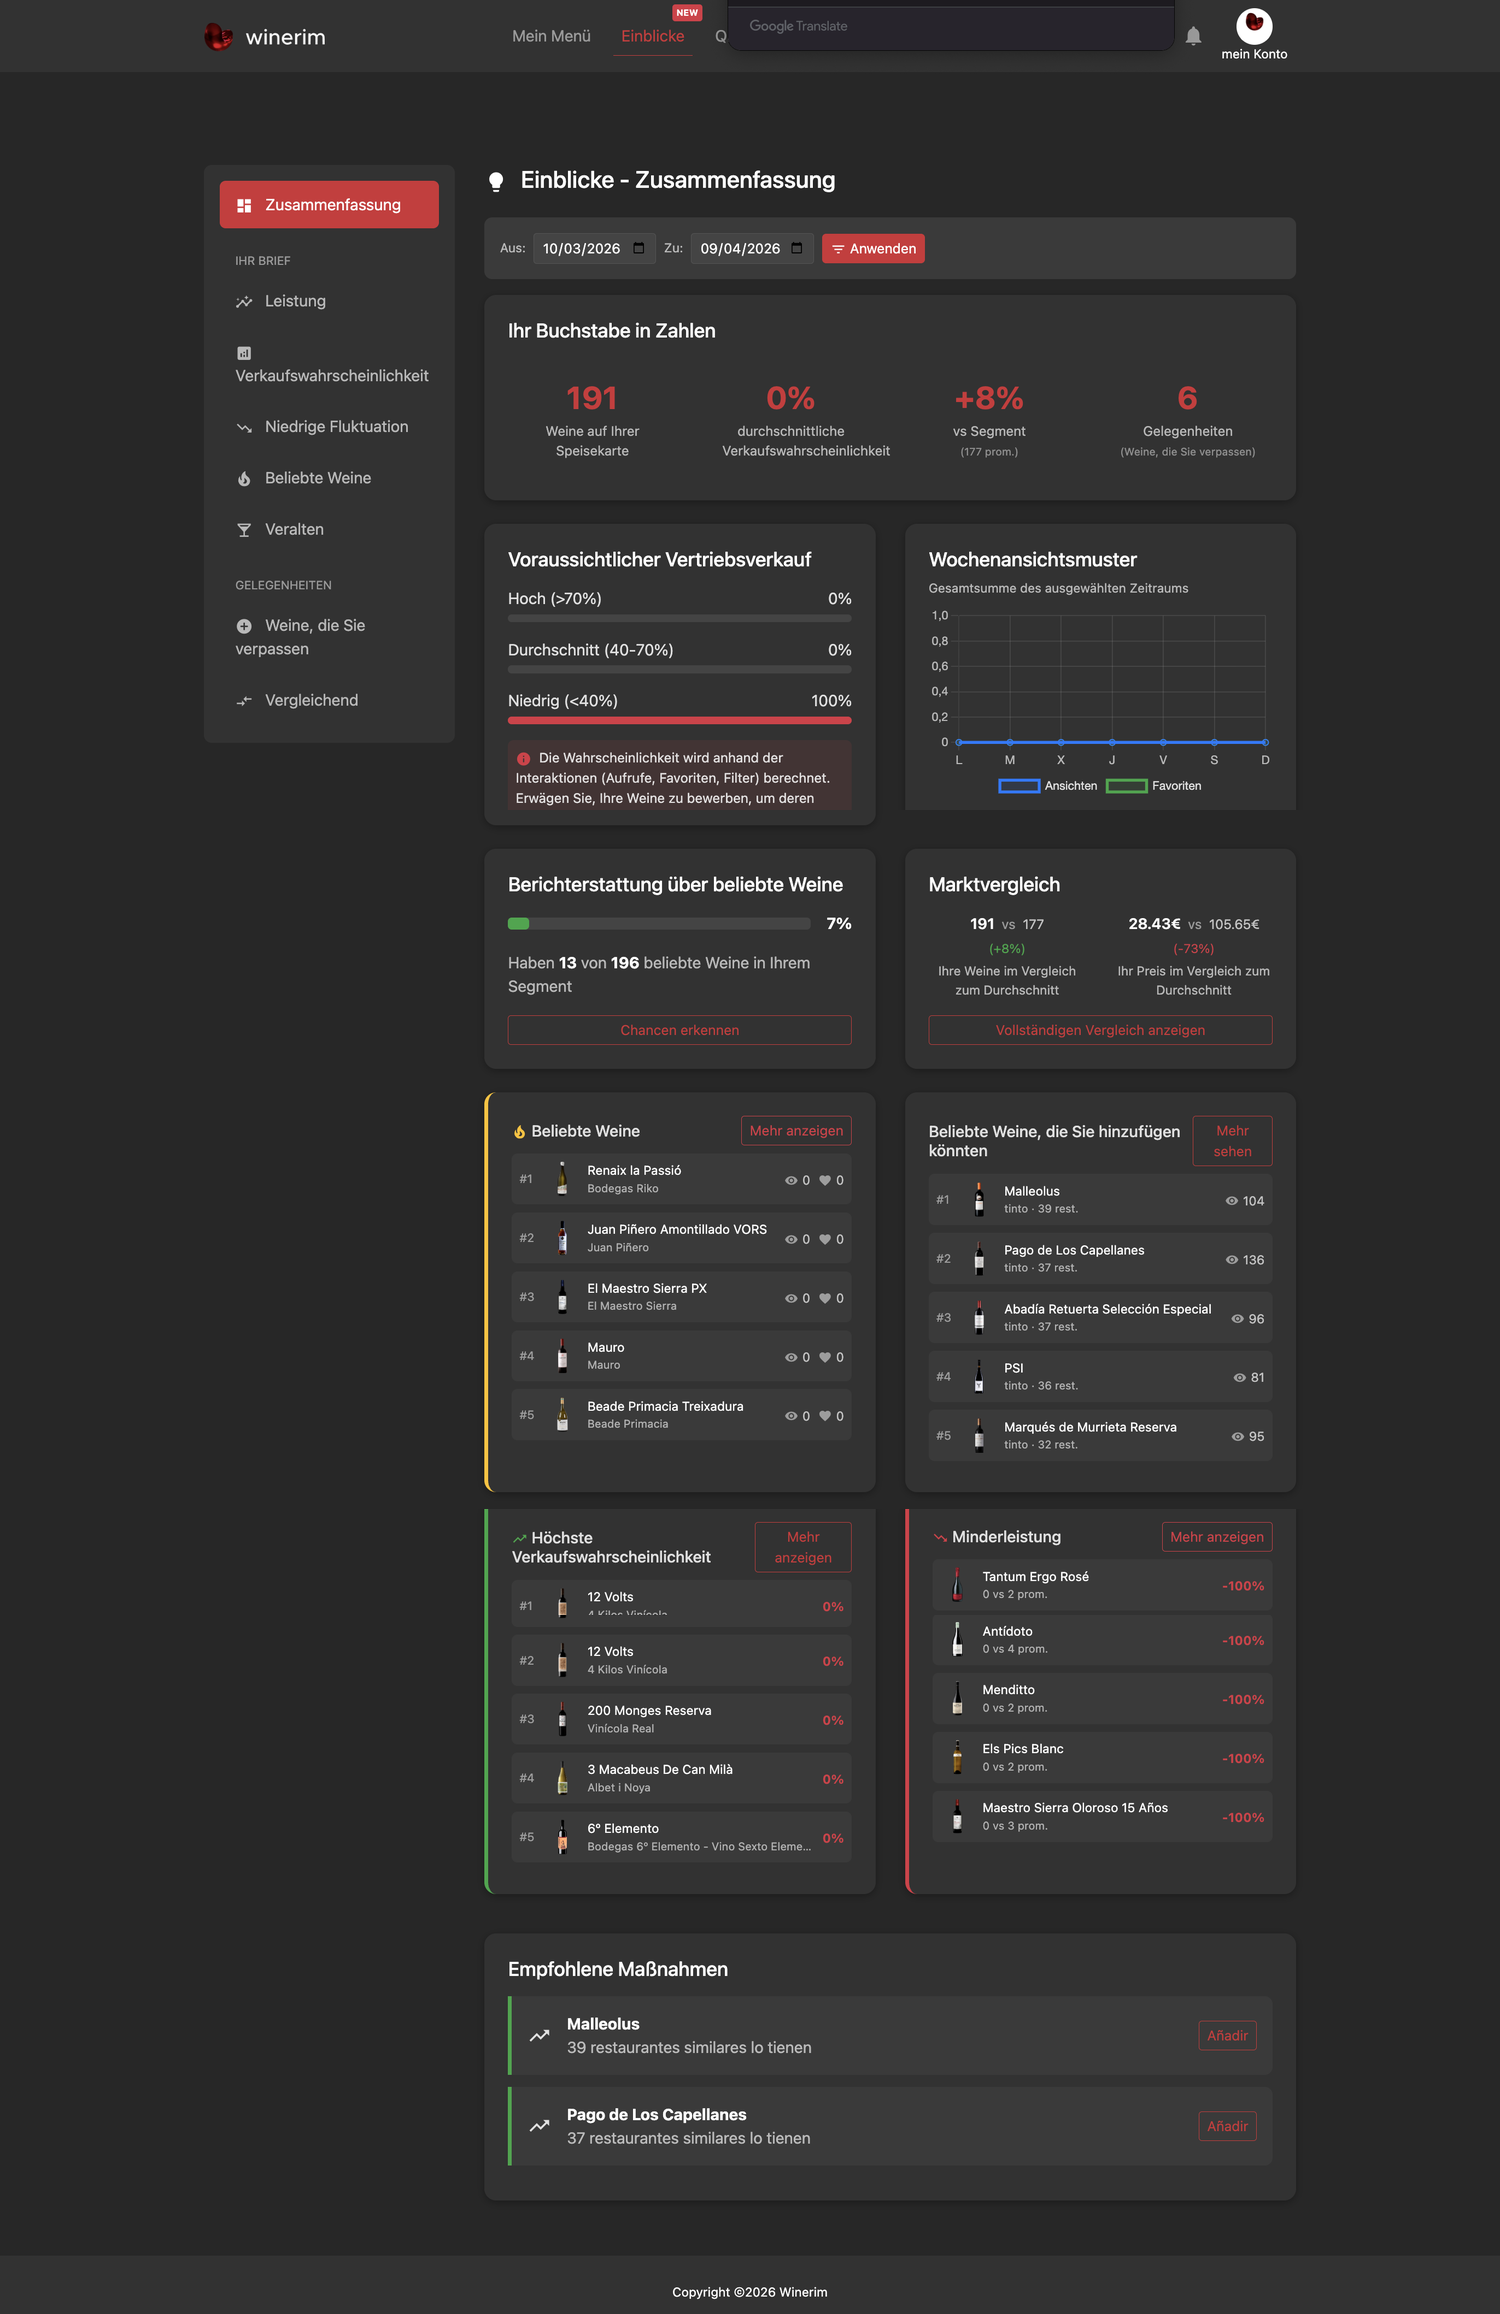Click the notification bell icon
Viewport: 1500px width, 2314px height.
(x=1193, y=36)
